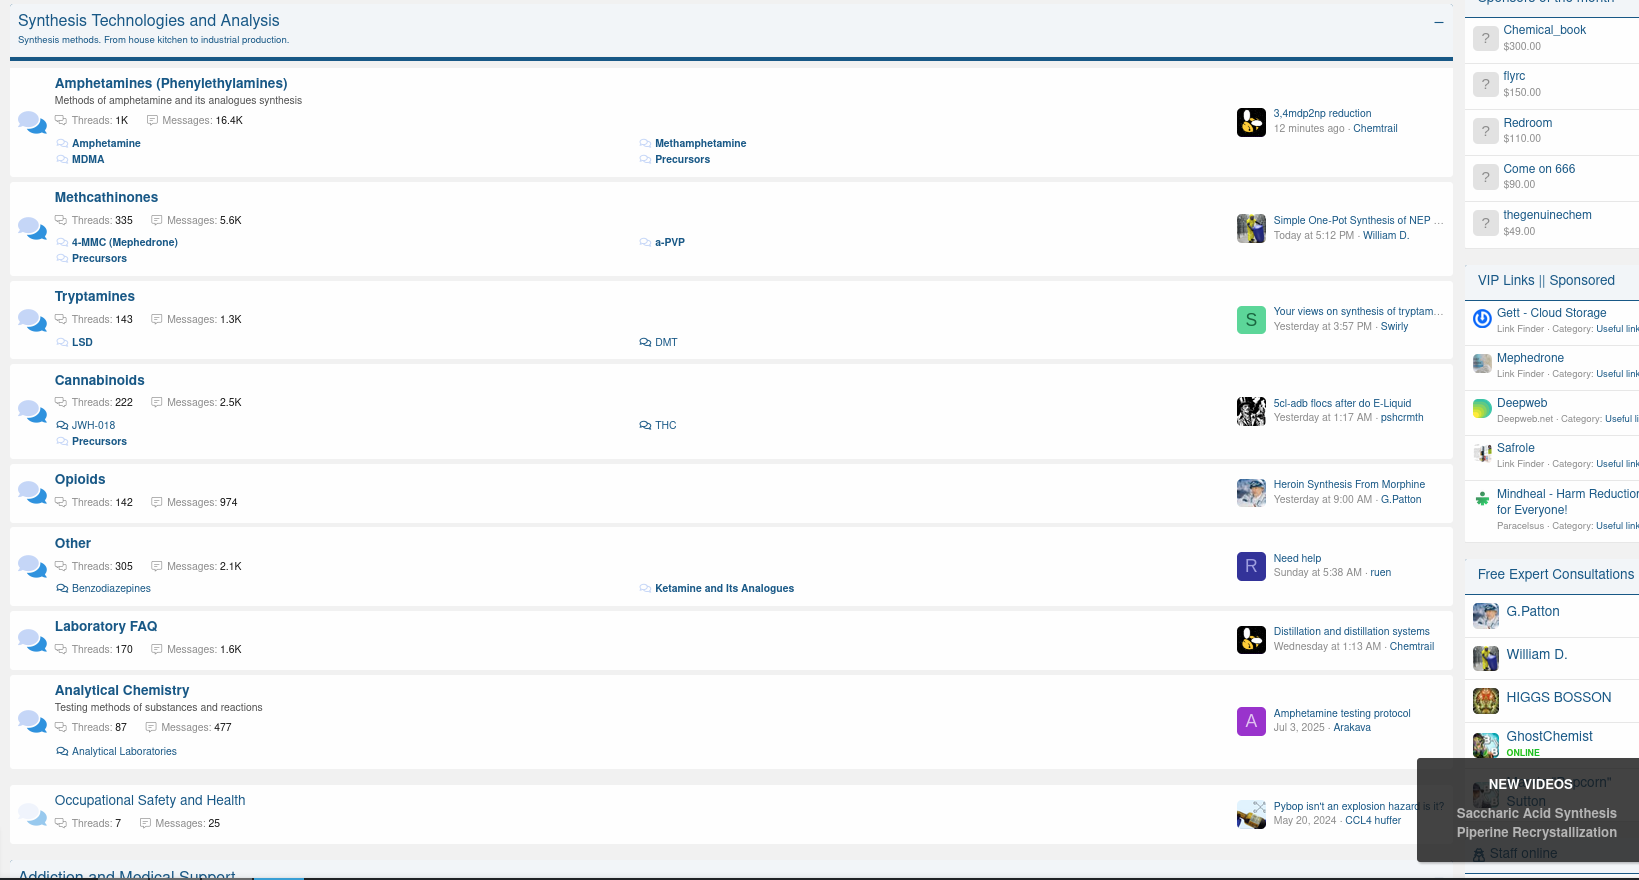Go to the Benzodiazepines subforum

coord(111,588)
